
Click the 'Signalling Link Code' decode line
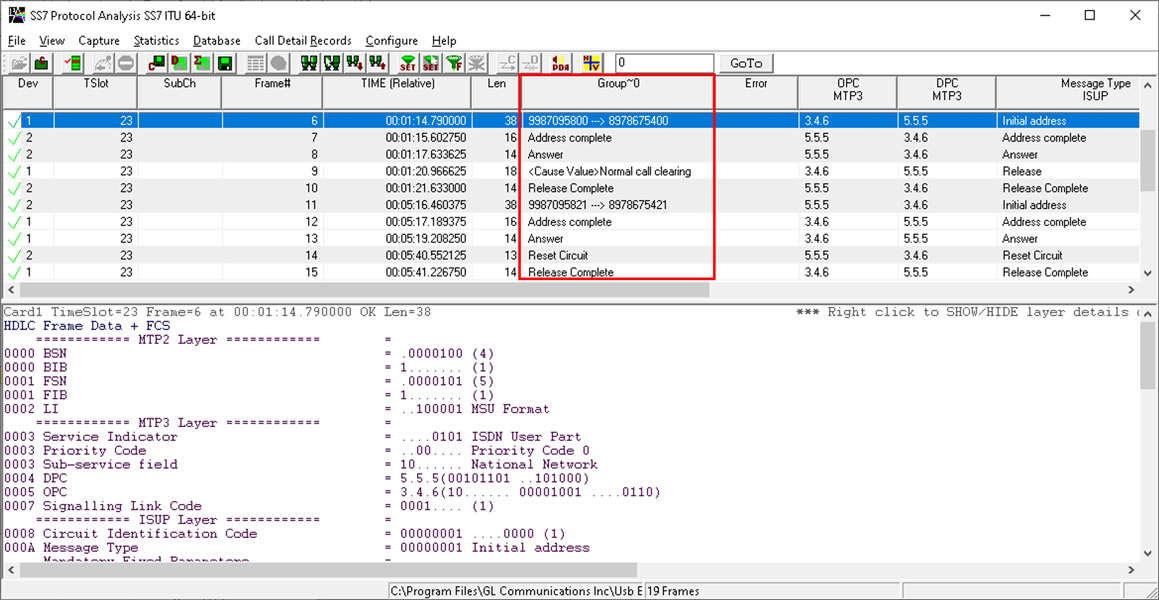pos(249,506)
